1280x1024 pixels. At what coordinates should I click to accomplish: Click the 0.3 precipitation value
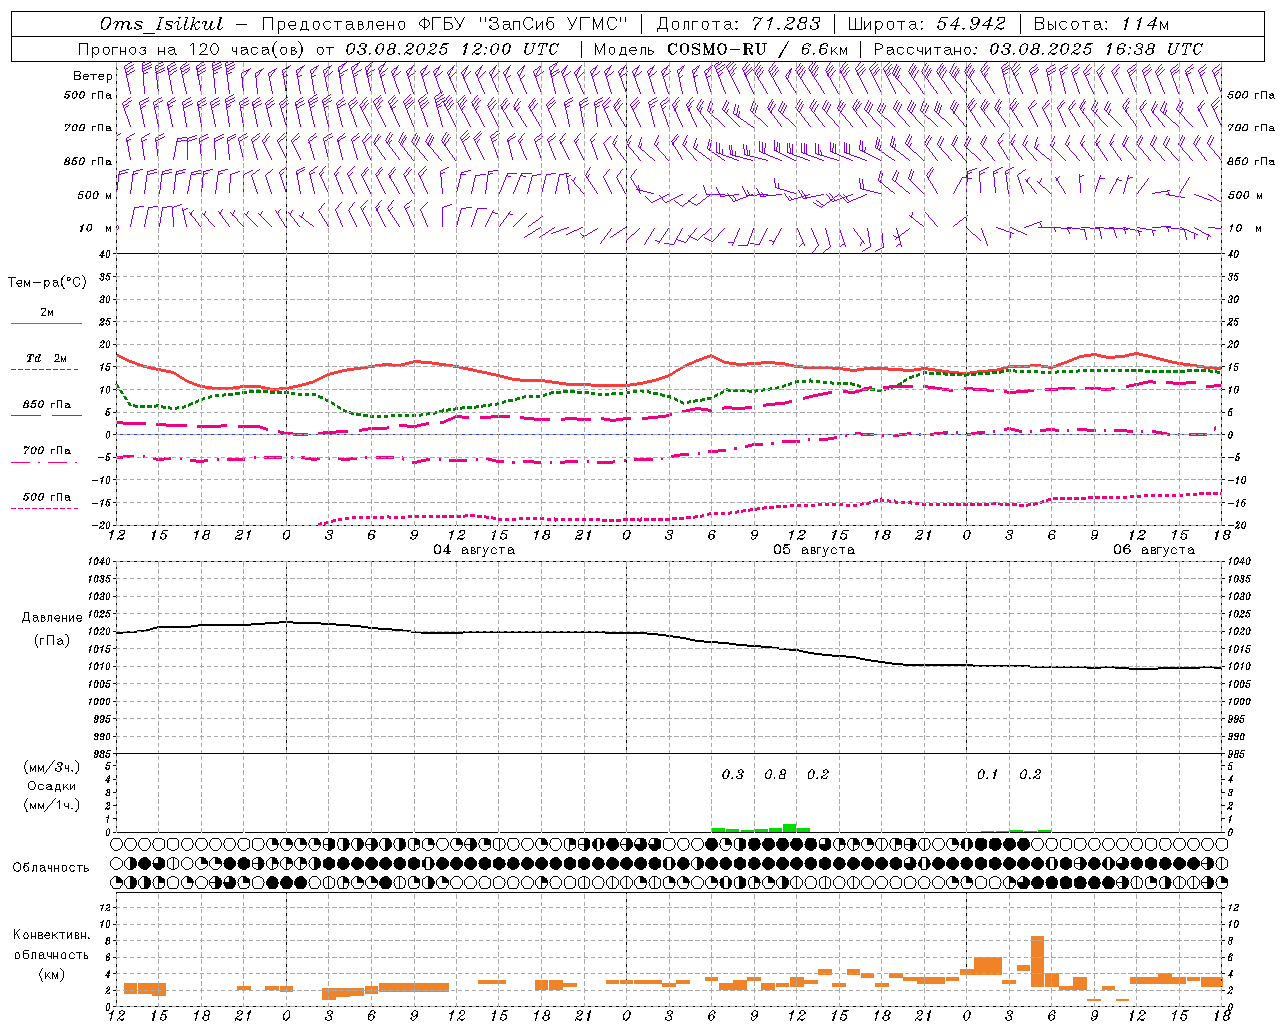tap(733, 774)
